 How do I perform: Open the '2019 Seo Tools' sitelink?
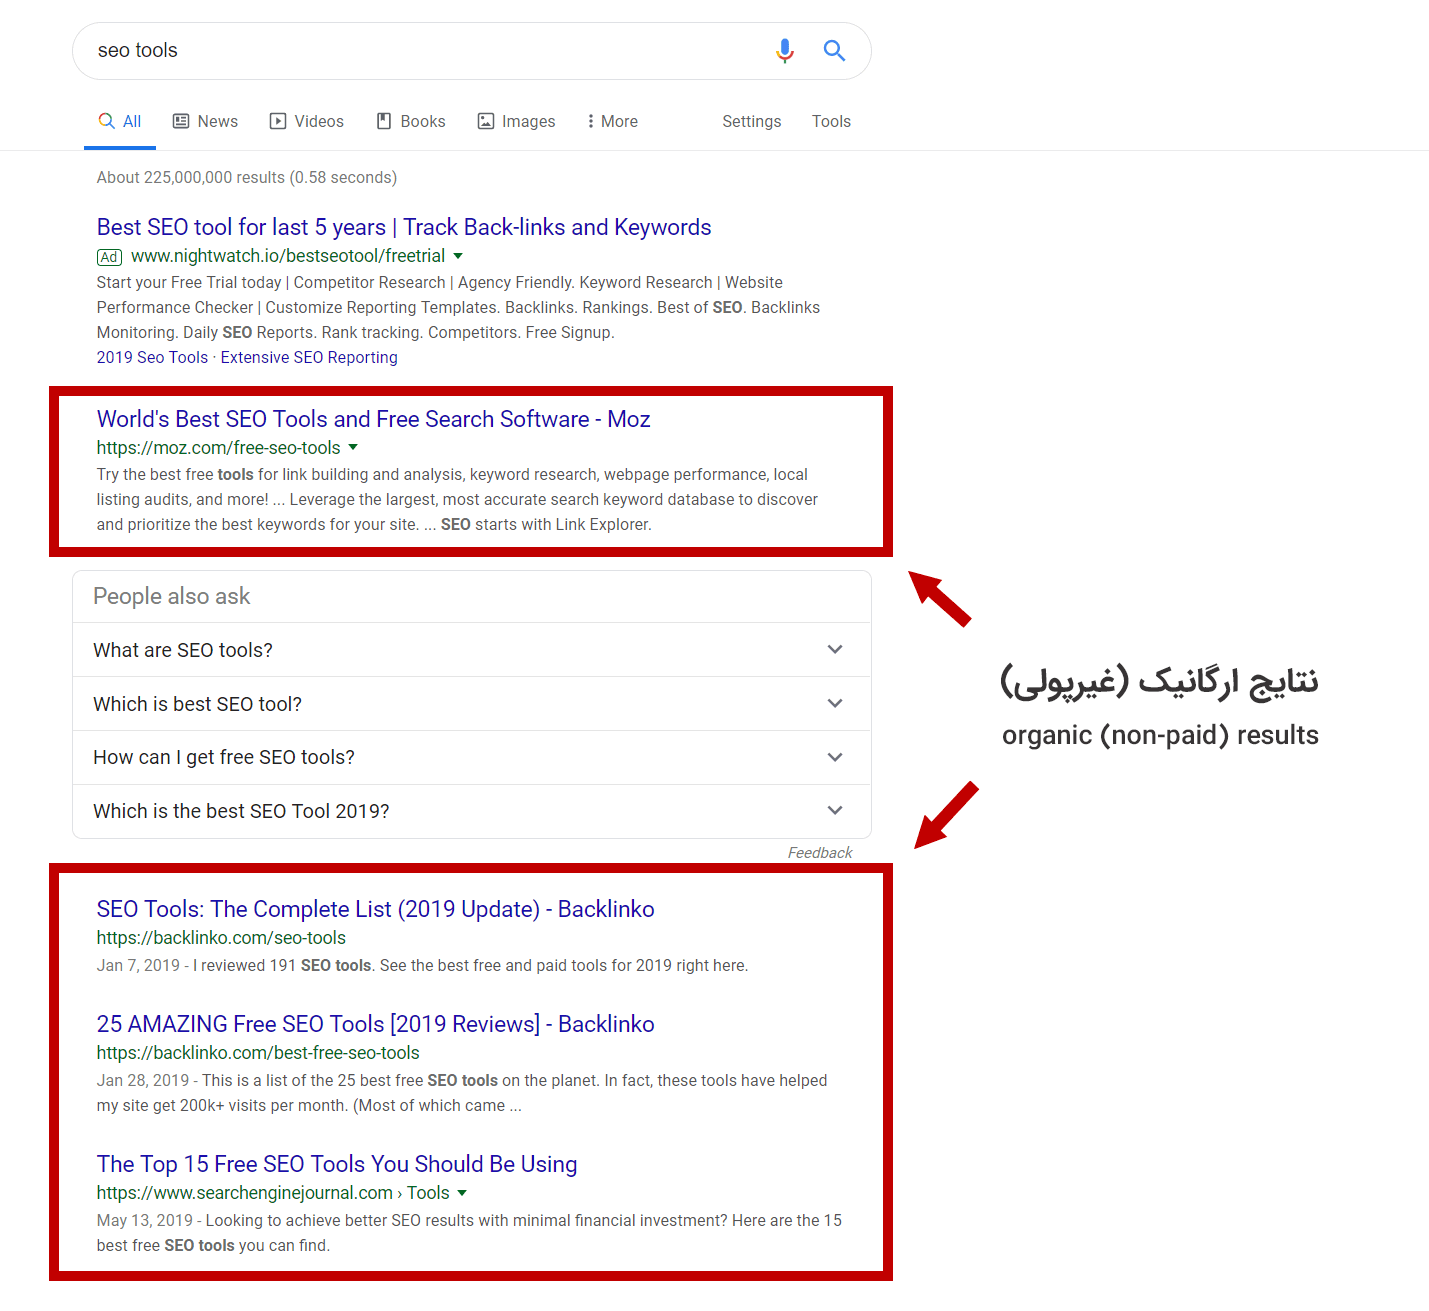(152, 357)
